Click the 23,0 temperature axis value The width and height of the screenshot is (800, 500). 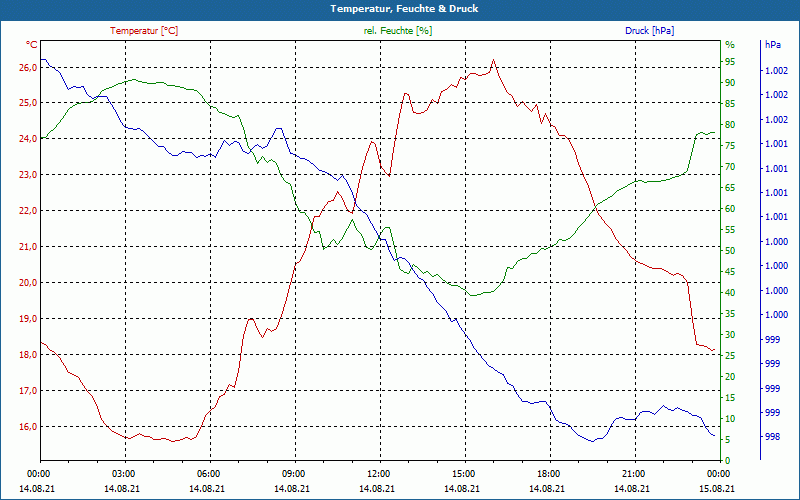click(28, 175)
